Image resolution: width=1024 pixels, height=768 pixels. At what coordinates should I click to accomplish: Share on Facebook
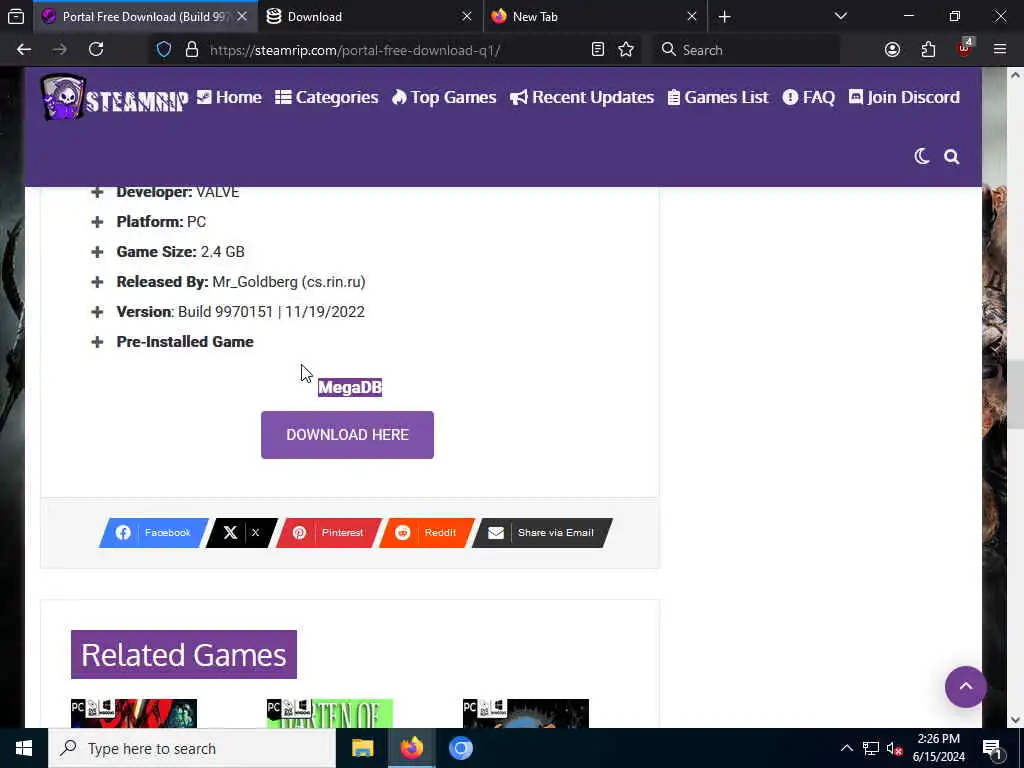coord(154,533)
